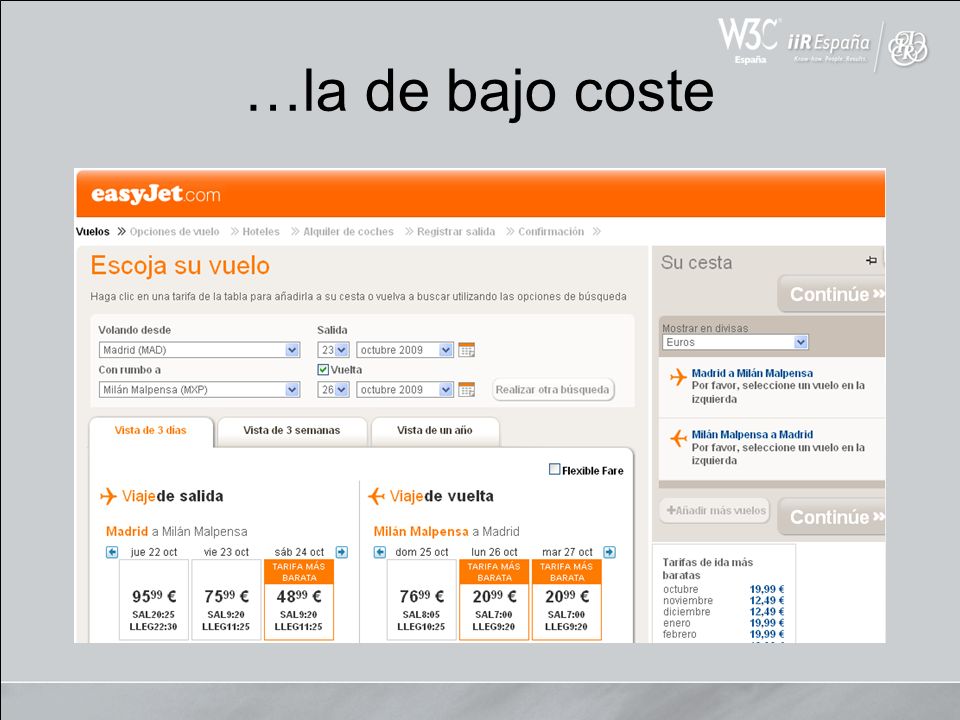The image size is (960, 720).
Task: Click Tarifas de ida más baratas heading
Action: click(x=708, y=569)
